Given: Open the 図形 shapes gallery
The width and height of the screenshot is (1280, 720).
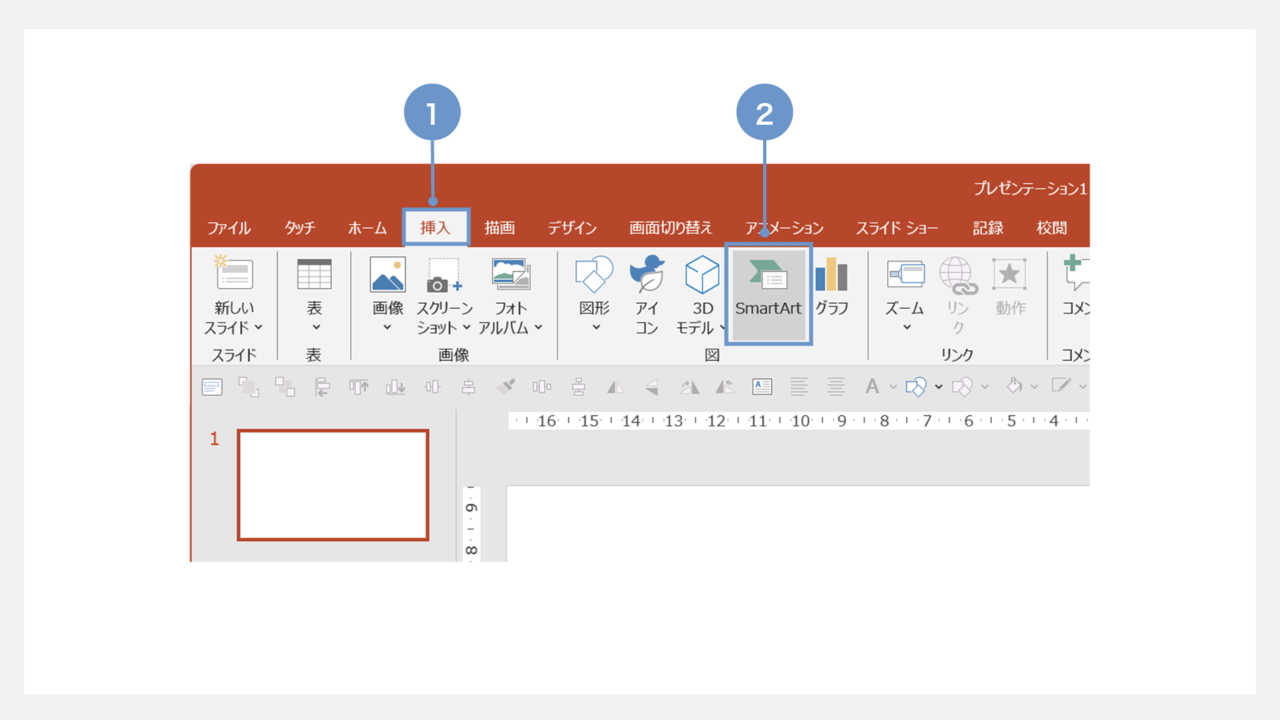Looking at the screenshot, I should click(x=594, y=296).
